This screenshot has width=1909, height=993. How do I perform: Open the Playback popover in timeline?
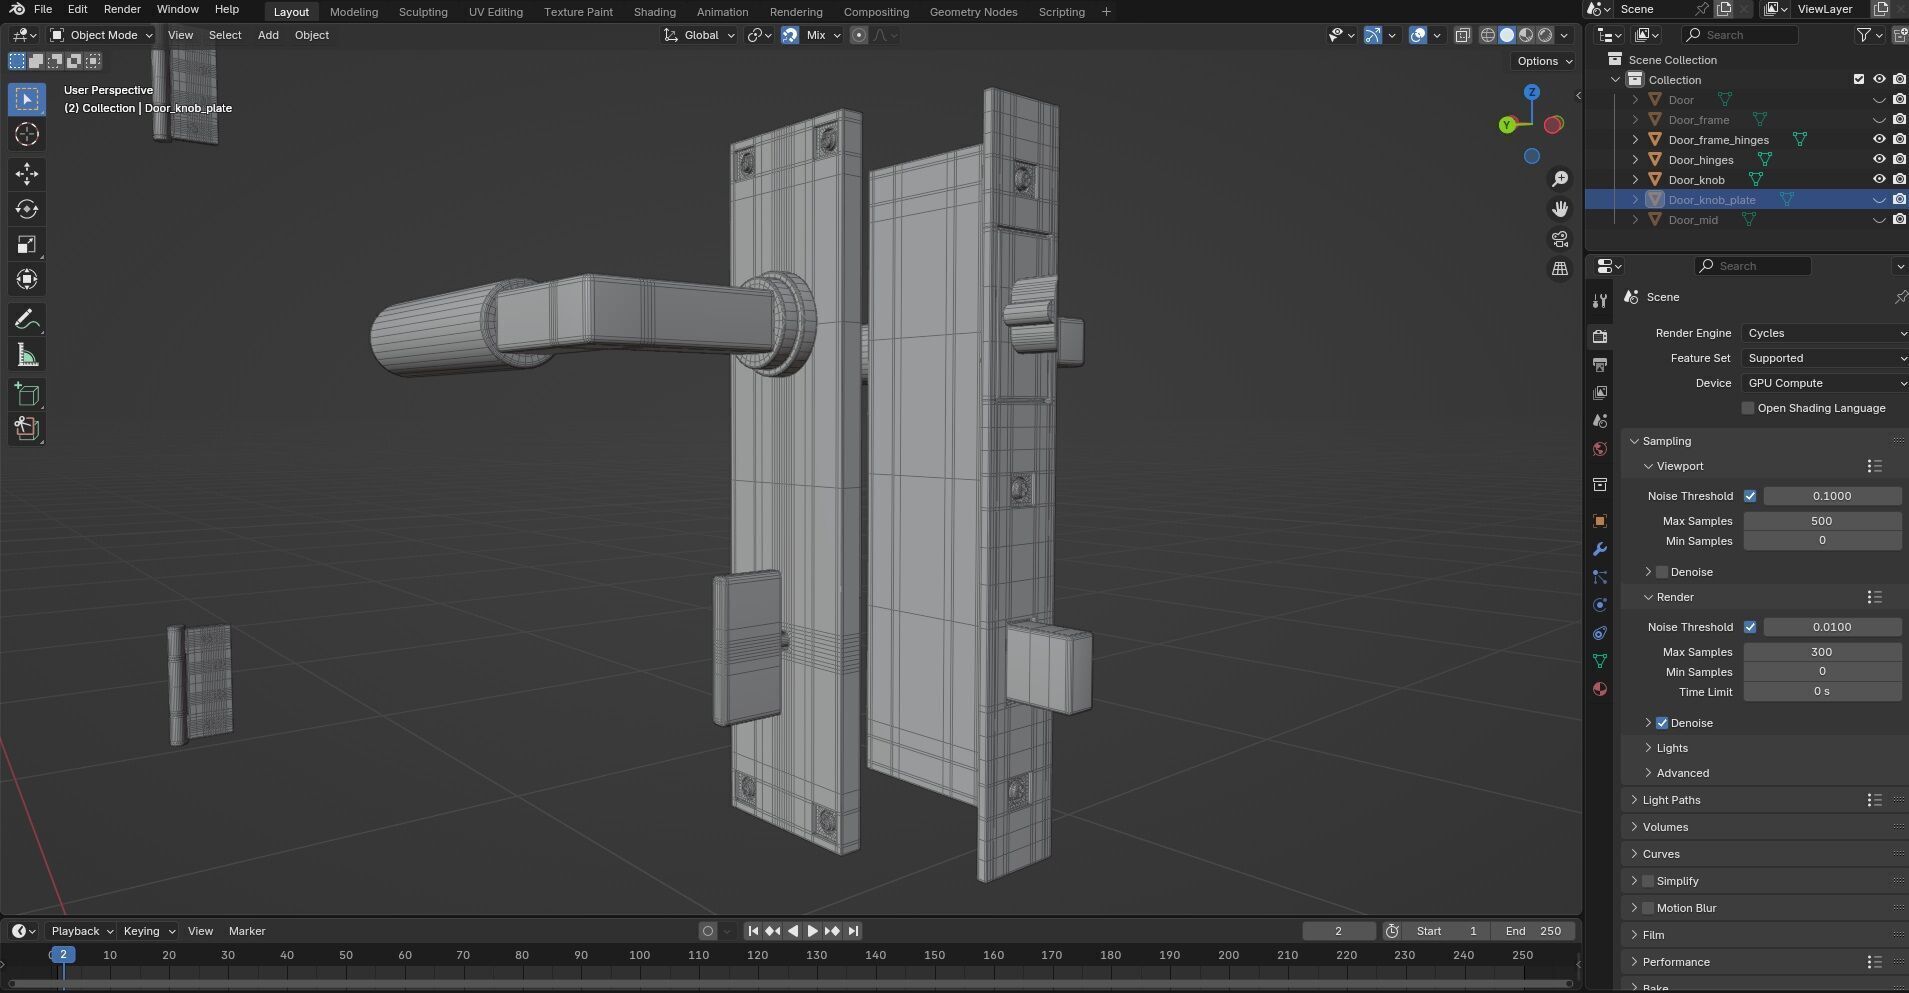(x=81, y=931)
